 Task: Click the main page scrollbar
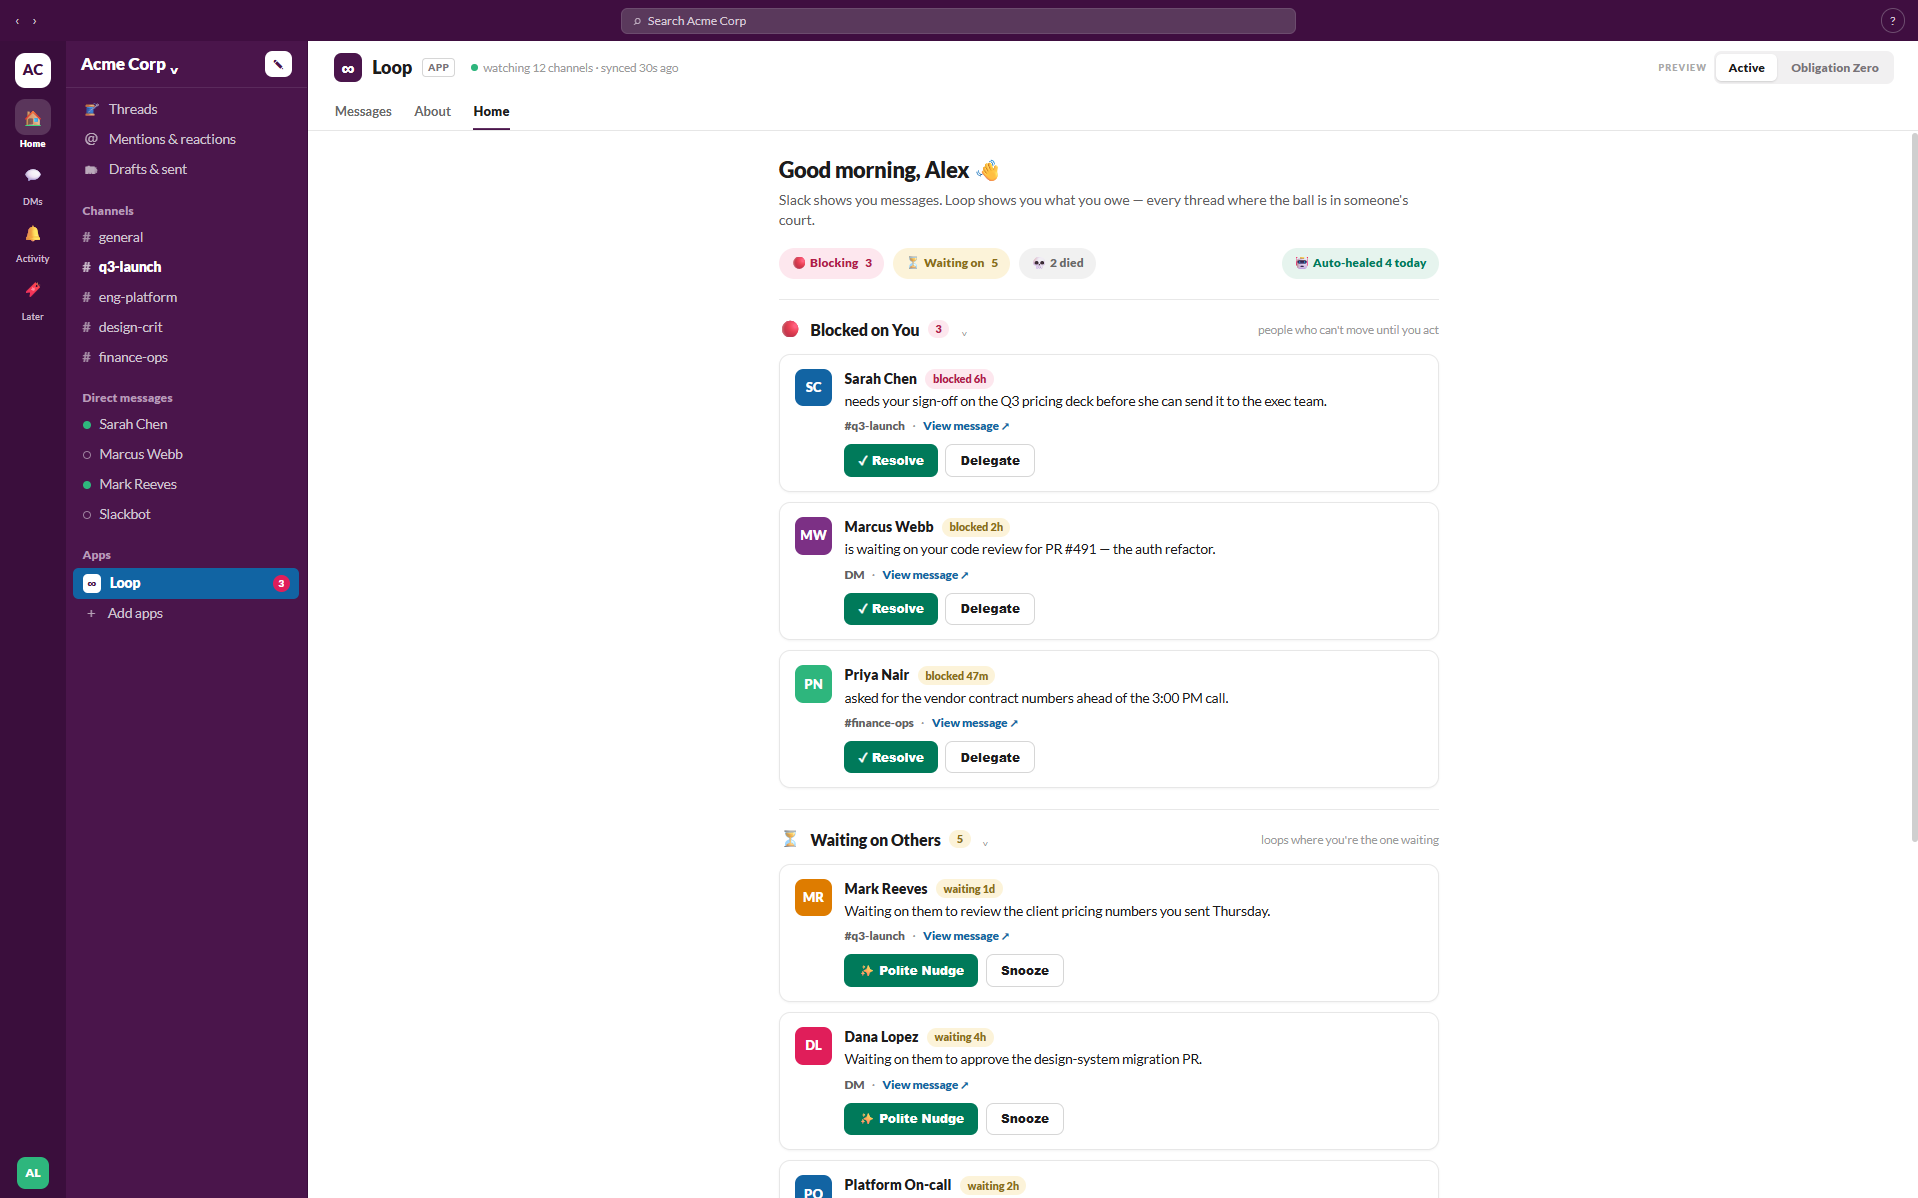click(x=1913, y=487)
